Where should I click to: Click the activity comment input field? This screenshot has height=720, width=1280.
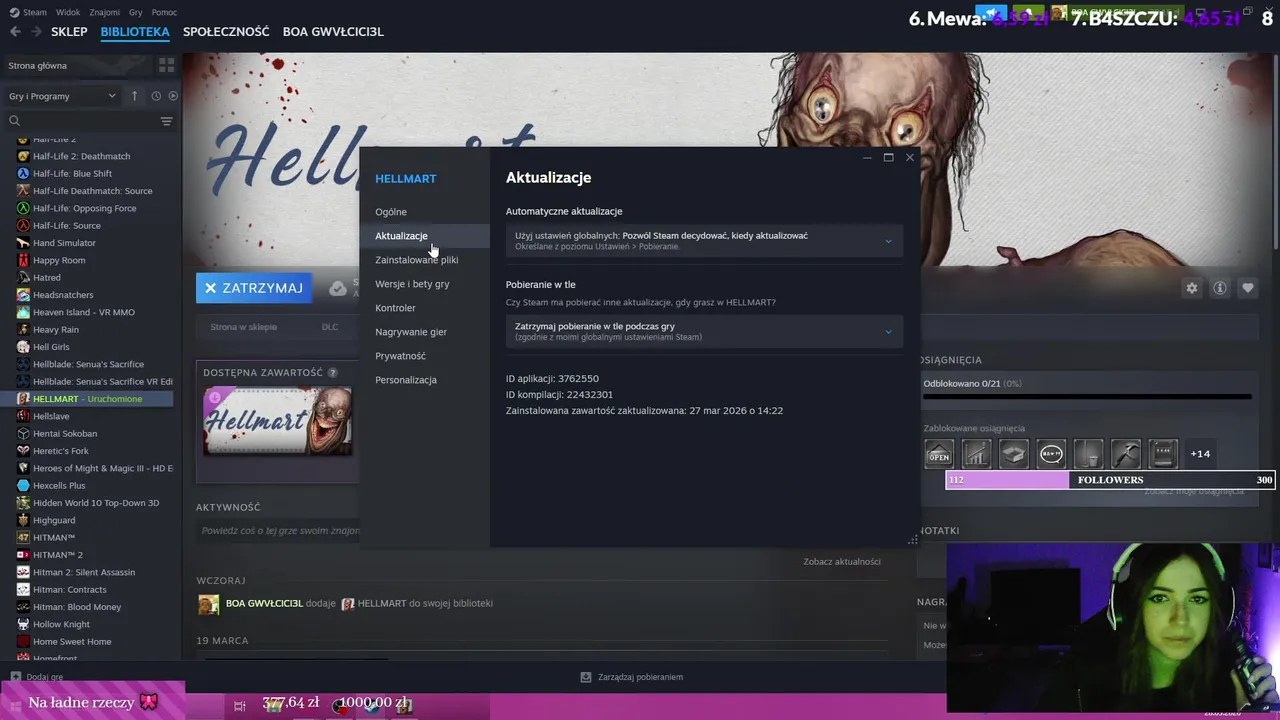pos(278,531)
